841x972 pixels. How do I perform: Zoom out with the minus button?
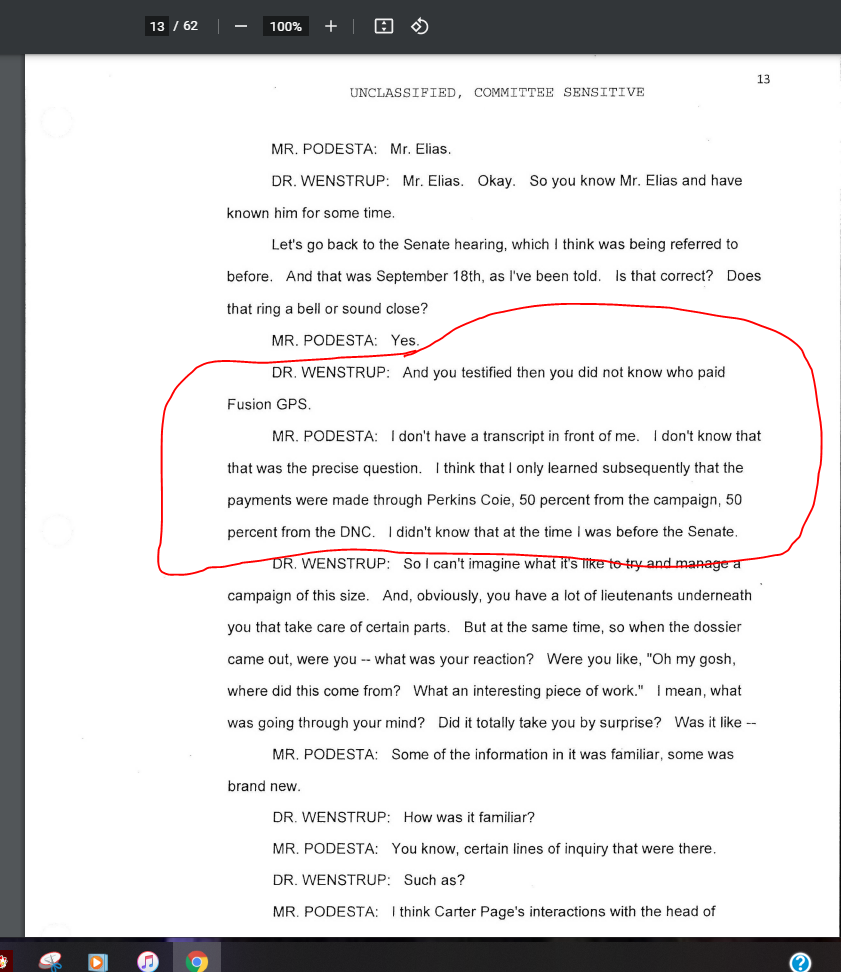[241, 26]
